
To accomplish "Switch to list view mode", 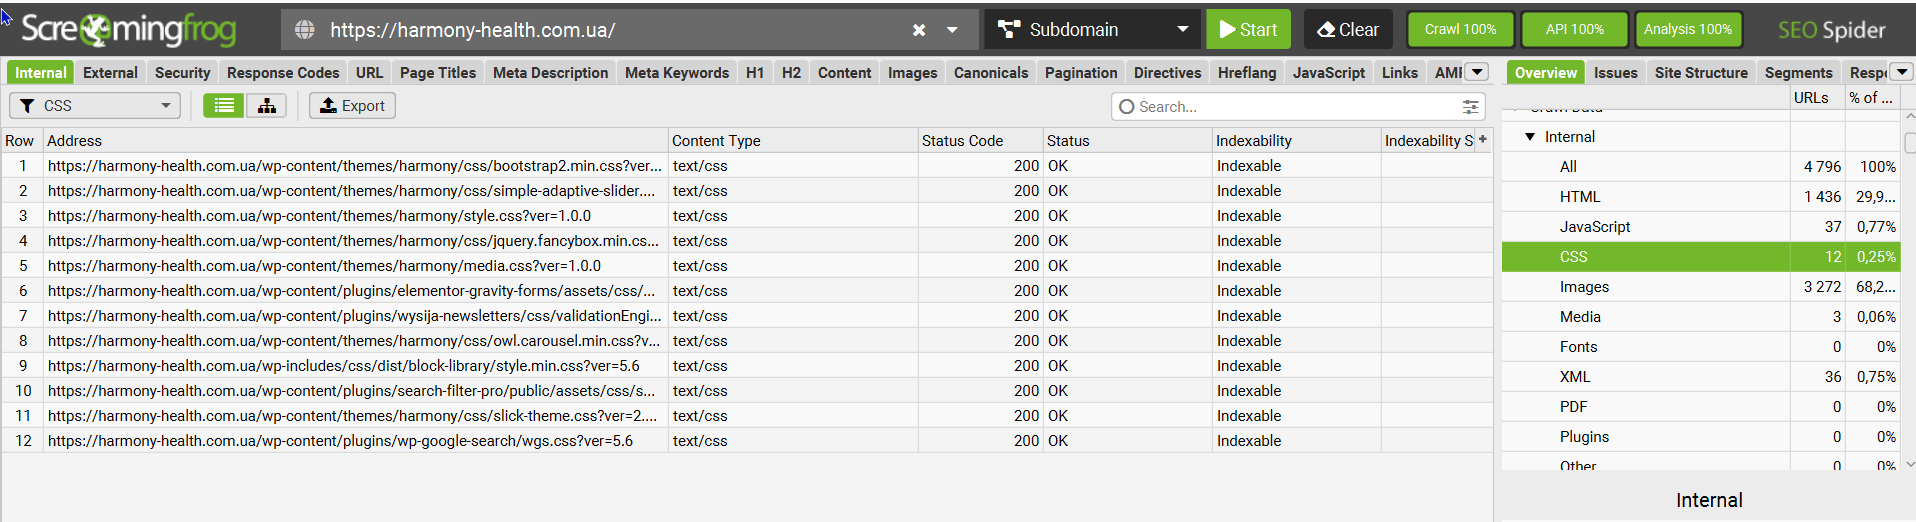I will (224, 106).
